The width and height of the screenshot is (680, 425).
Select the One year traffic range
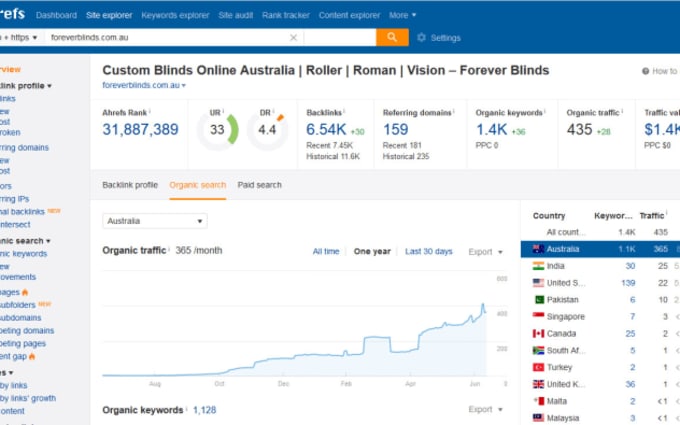click(372, 252)
